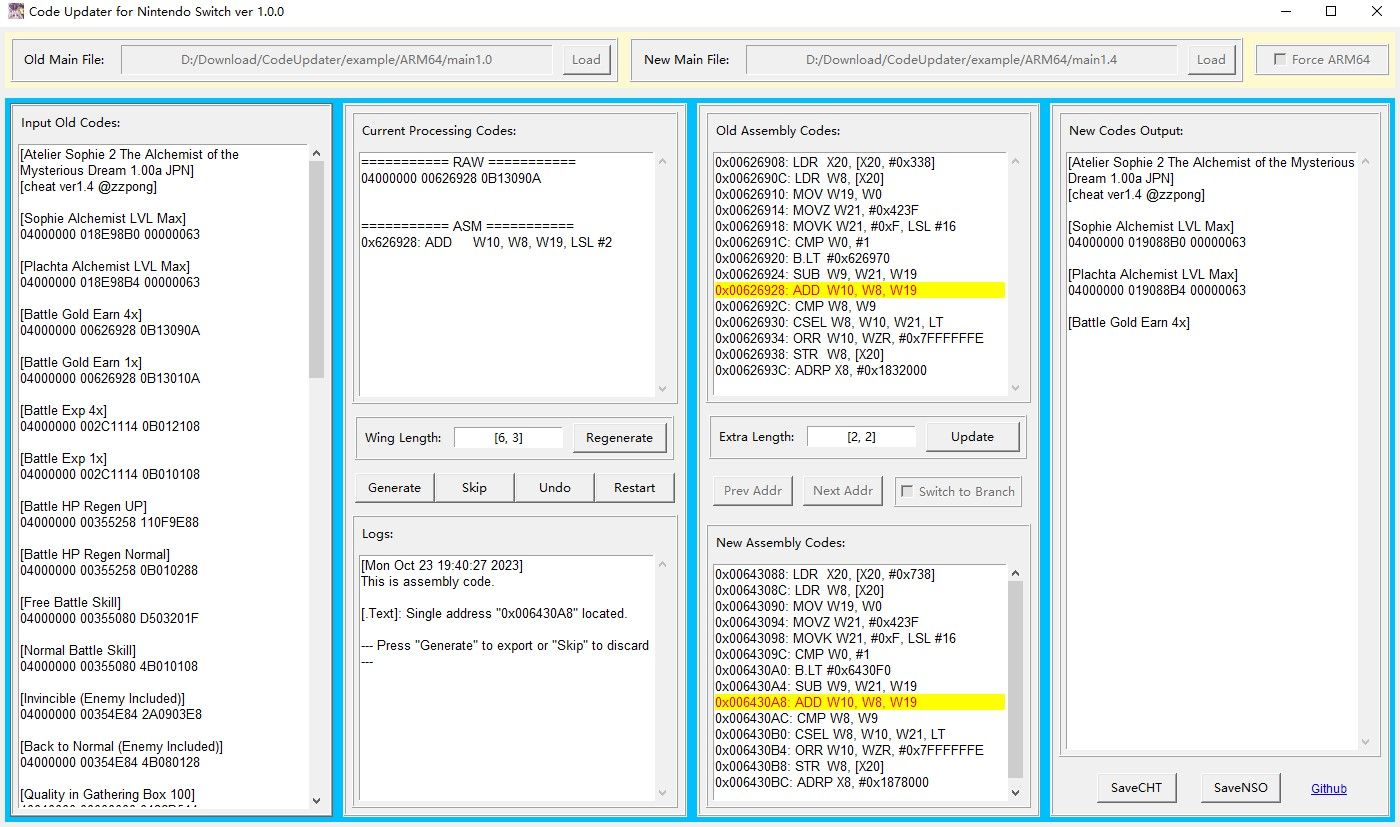Viewport: 1400px width, 827px height.
Task: Click down arrow of Logs scrollbar
Action: (661, 792)
